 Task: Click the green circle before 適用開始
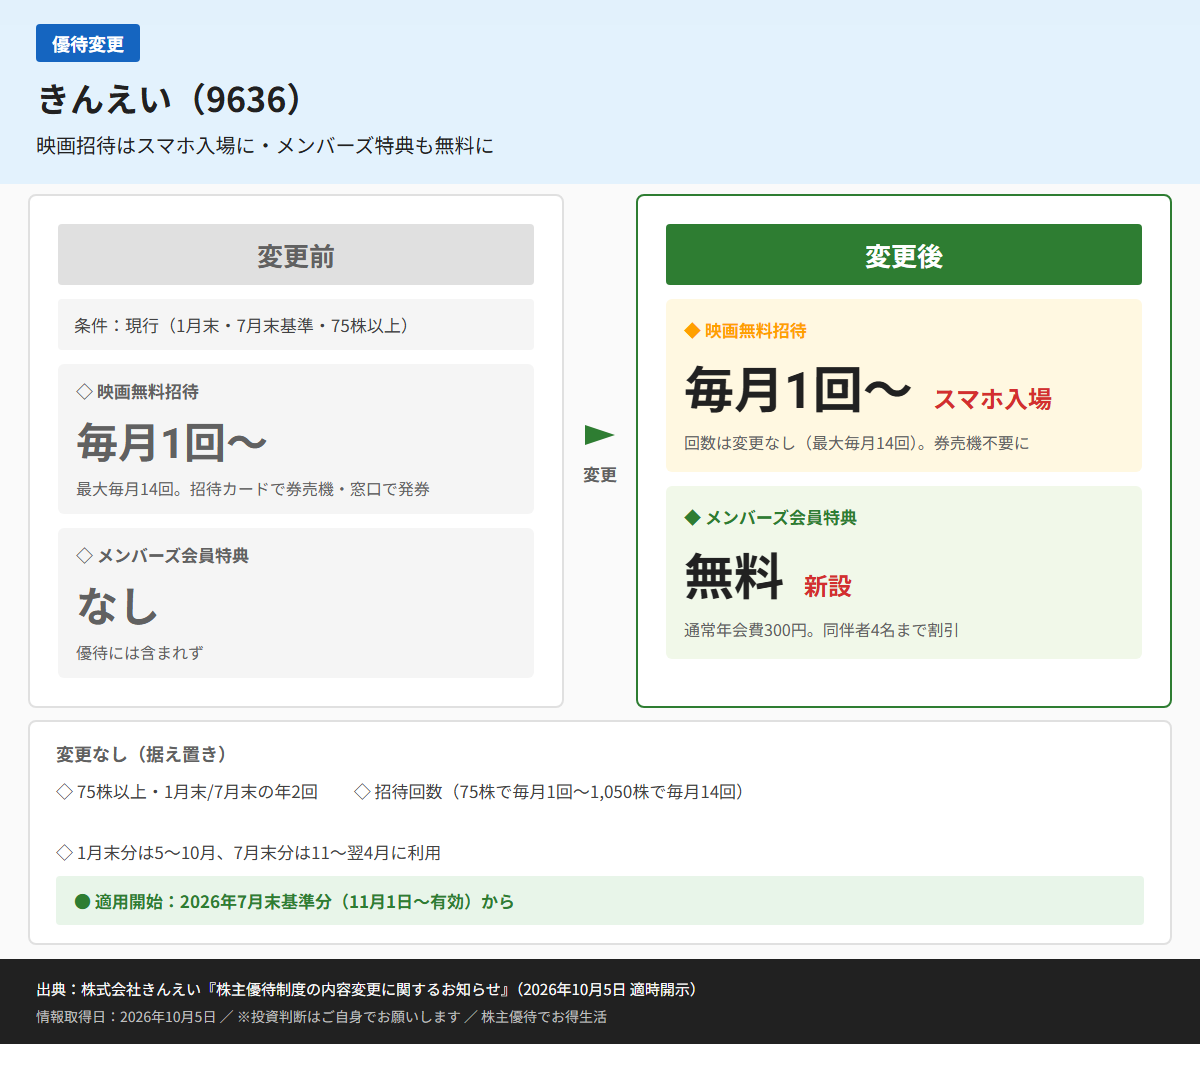point(83,902)
